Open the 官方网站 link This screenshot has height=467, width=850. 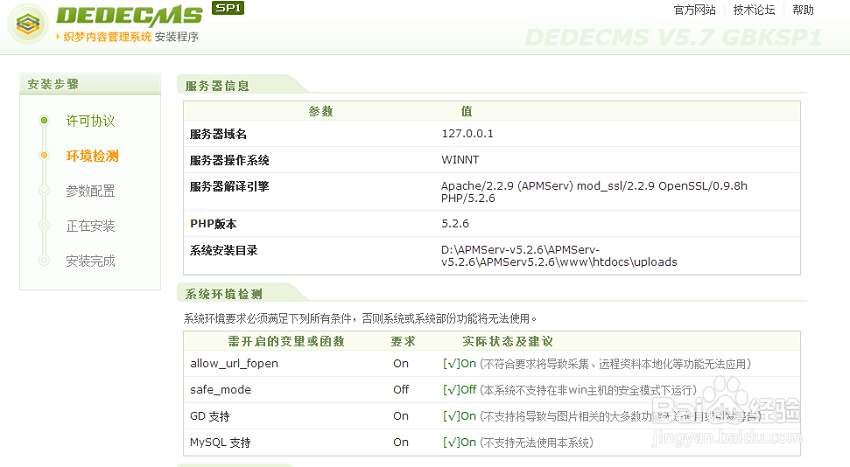[694, 10]
